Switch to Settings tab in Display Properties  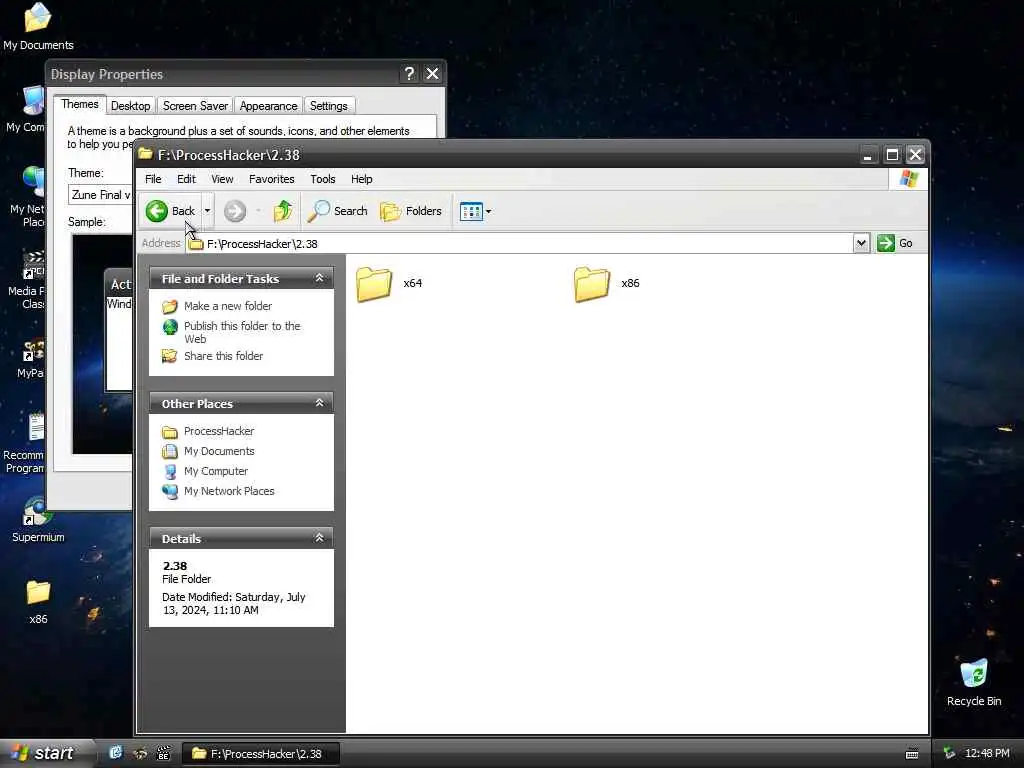pos(328,106)
